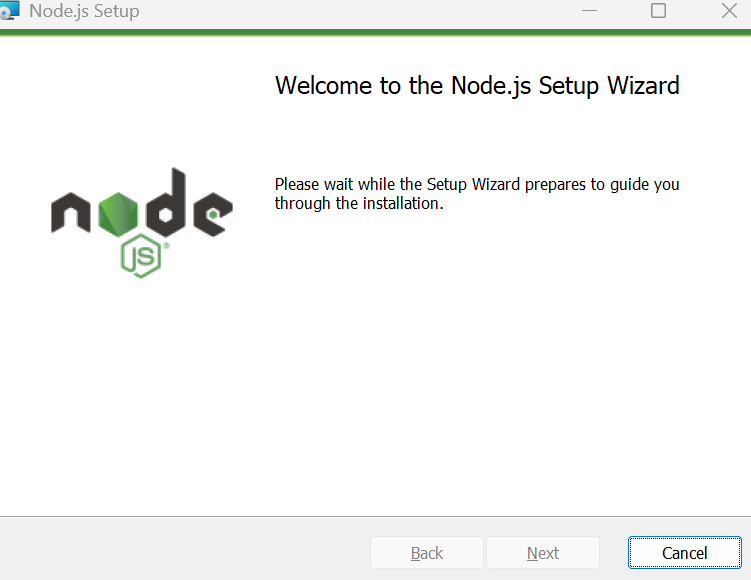Close the Node.js Setup window
This screenshot has height=580, width=751.
(729, 11)
